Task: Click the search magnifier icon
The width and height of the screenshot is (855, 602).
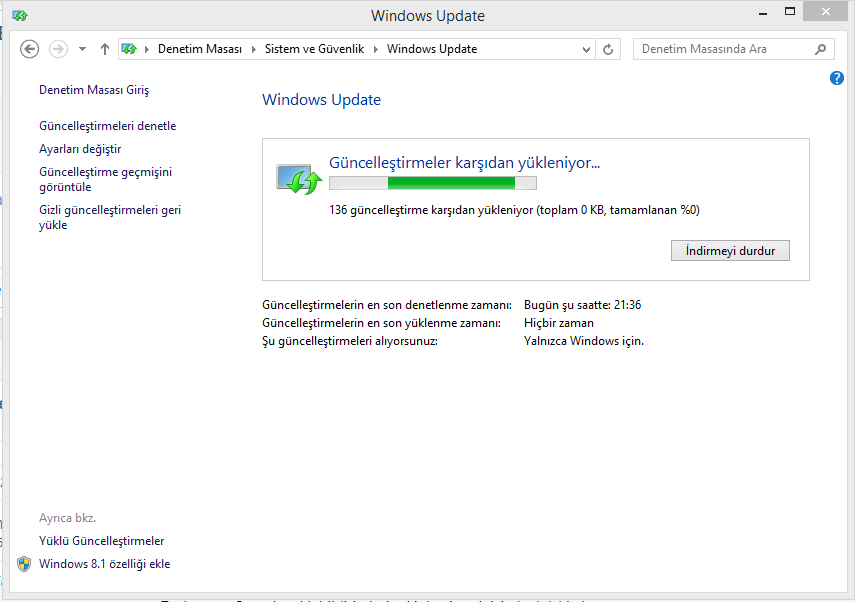Action: [821, 49]
